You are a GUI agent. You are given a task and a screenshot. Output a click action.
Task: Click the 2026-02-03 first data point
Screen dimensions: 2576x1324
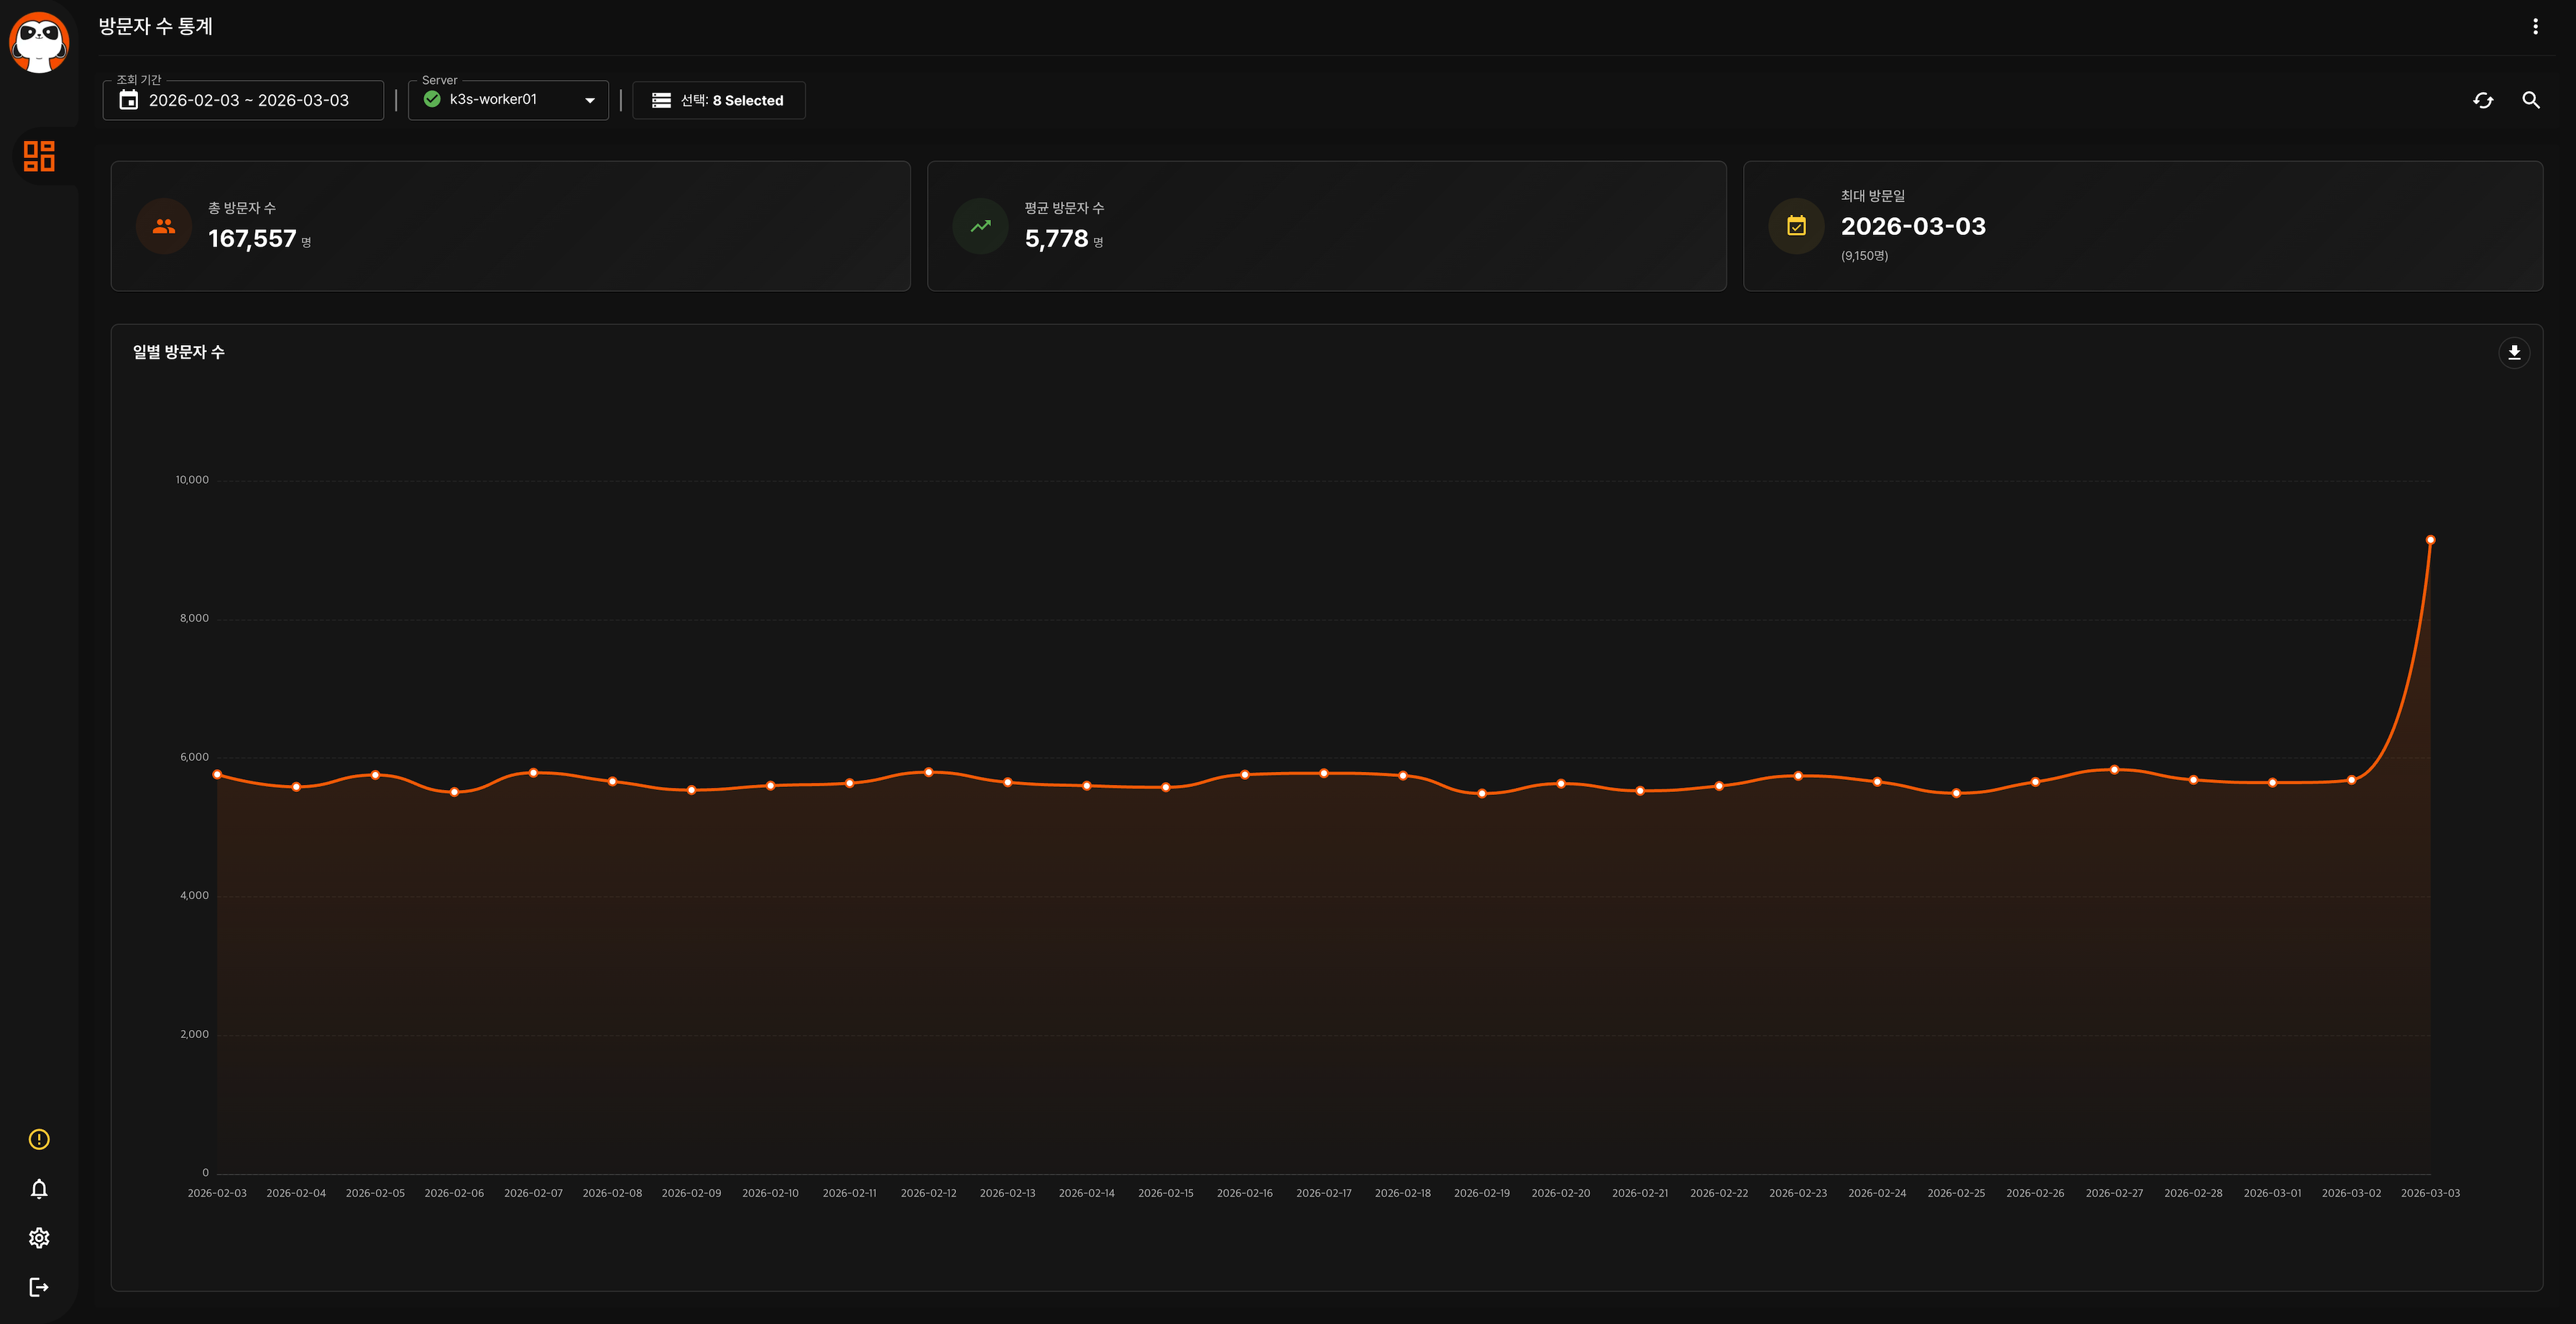[x=217, y=774]
